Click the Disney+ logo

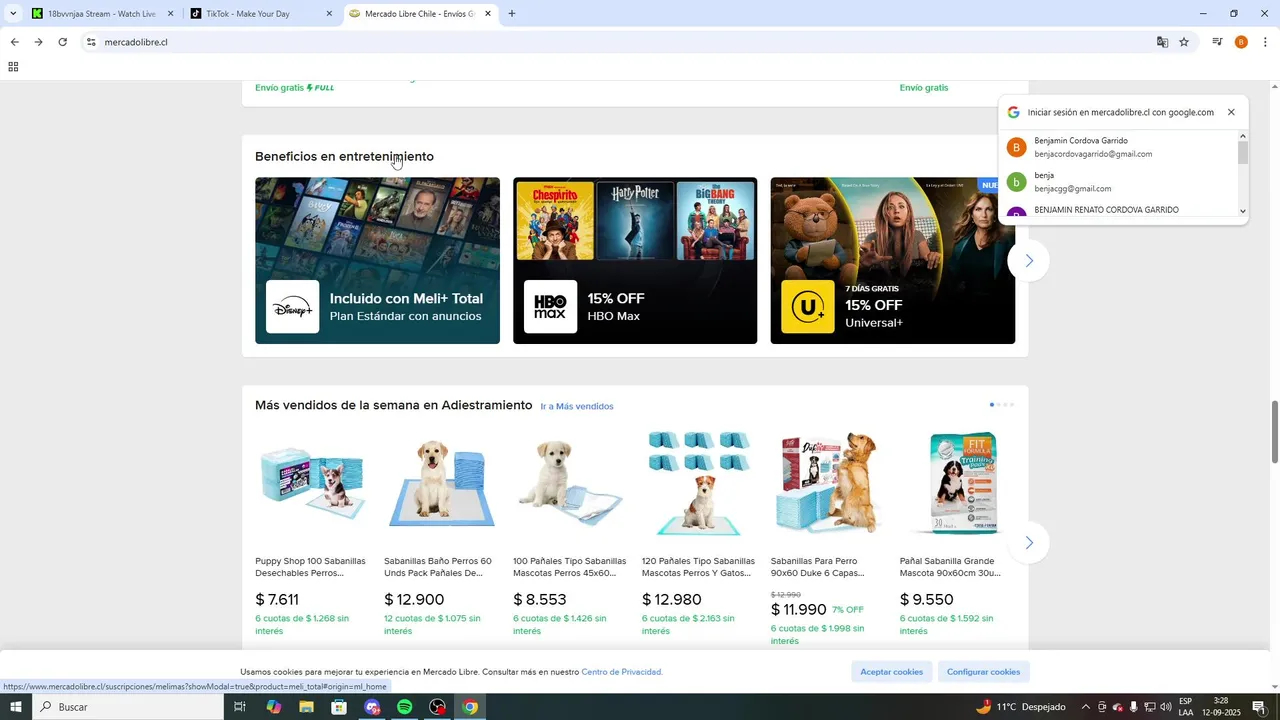(x=293, y=307)
